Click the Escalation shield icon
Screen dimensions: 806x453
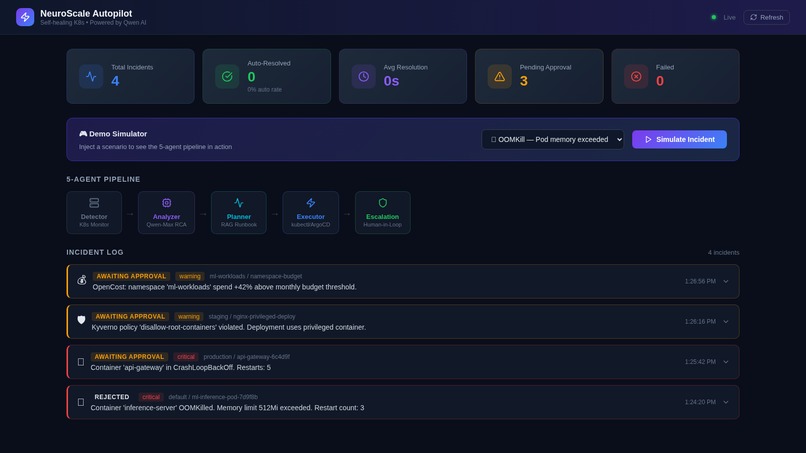tap(382, 203)
